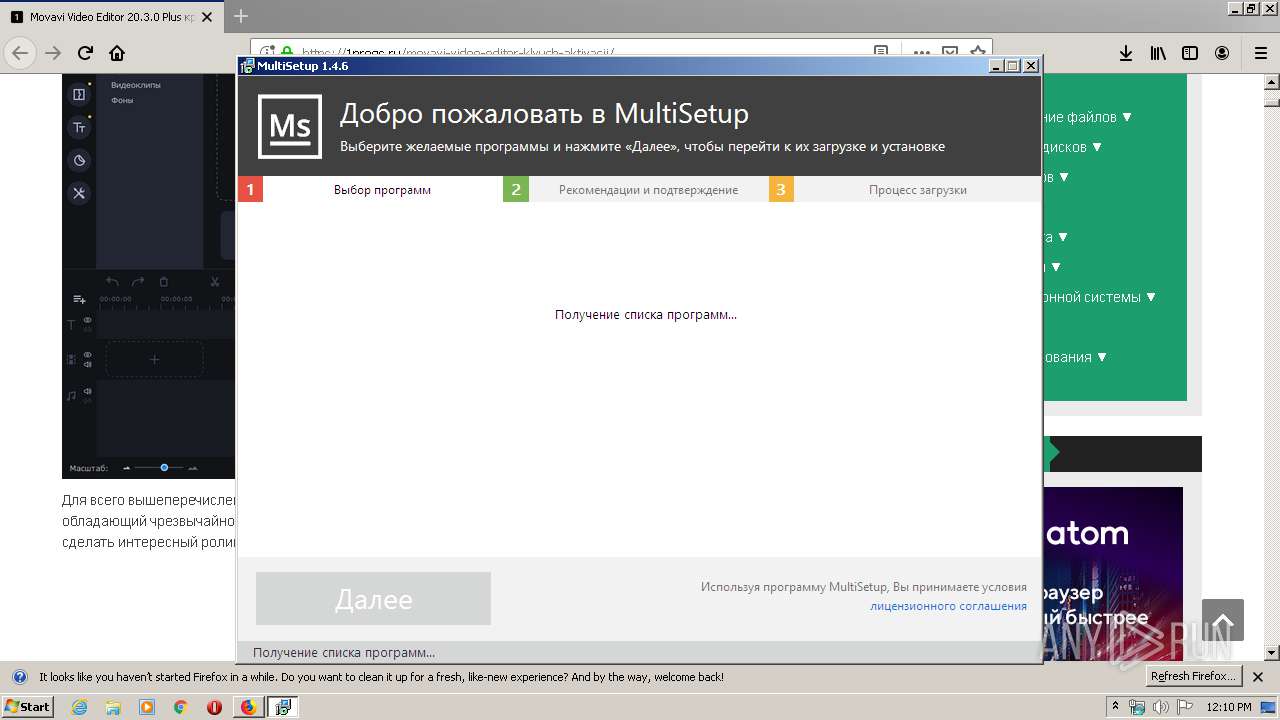
Task: Switch to Firefox via taskbar icon
Action: (x=248, y=707)
